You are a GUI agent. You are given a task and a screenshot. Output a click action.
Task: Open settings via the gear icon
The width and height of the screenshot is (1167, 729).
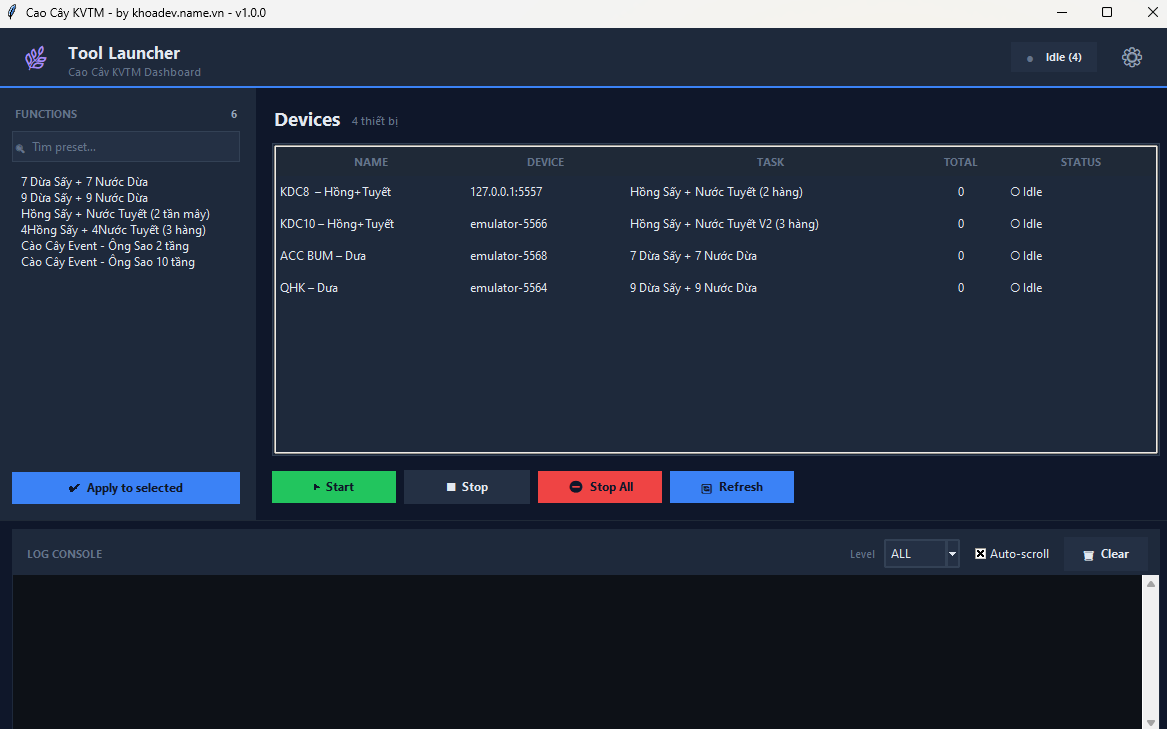point(1131,57)
